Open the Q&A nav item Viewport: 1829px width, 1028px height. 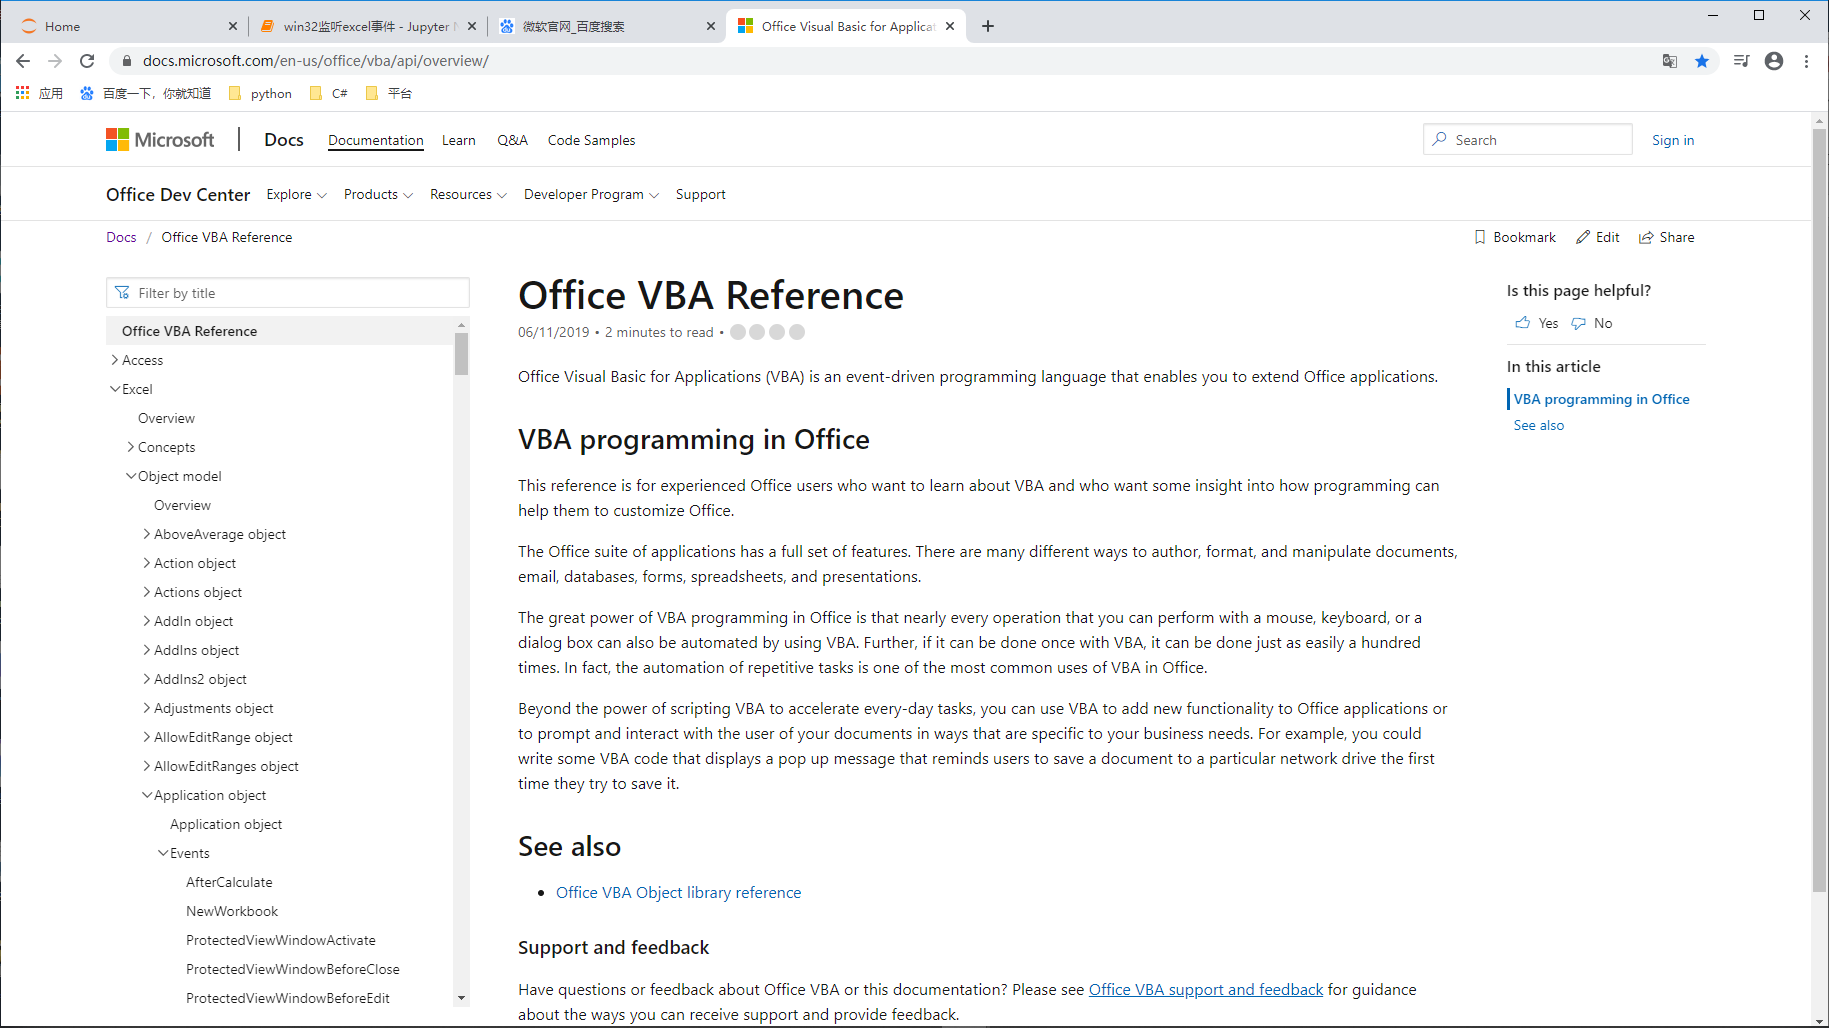[x=512, y=140]
